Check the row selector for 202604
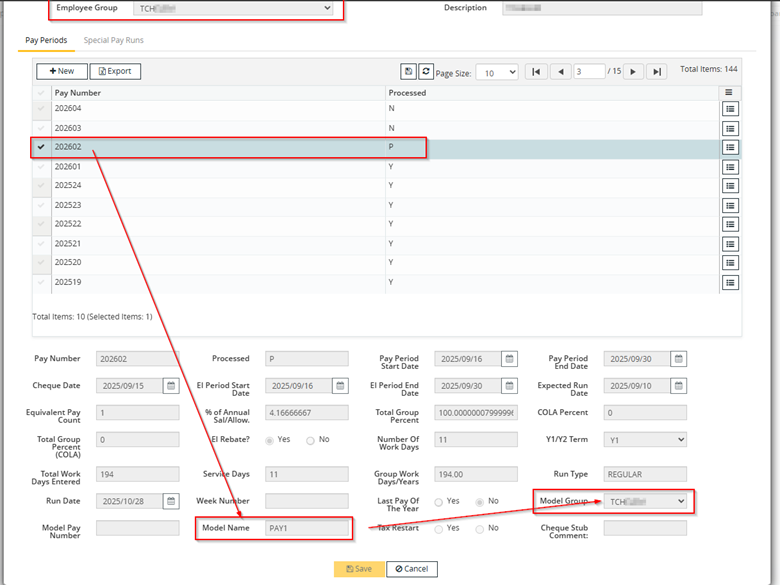Viewport: 780px width, 585px height. pos(41,108)
